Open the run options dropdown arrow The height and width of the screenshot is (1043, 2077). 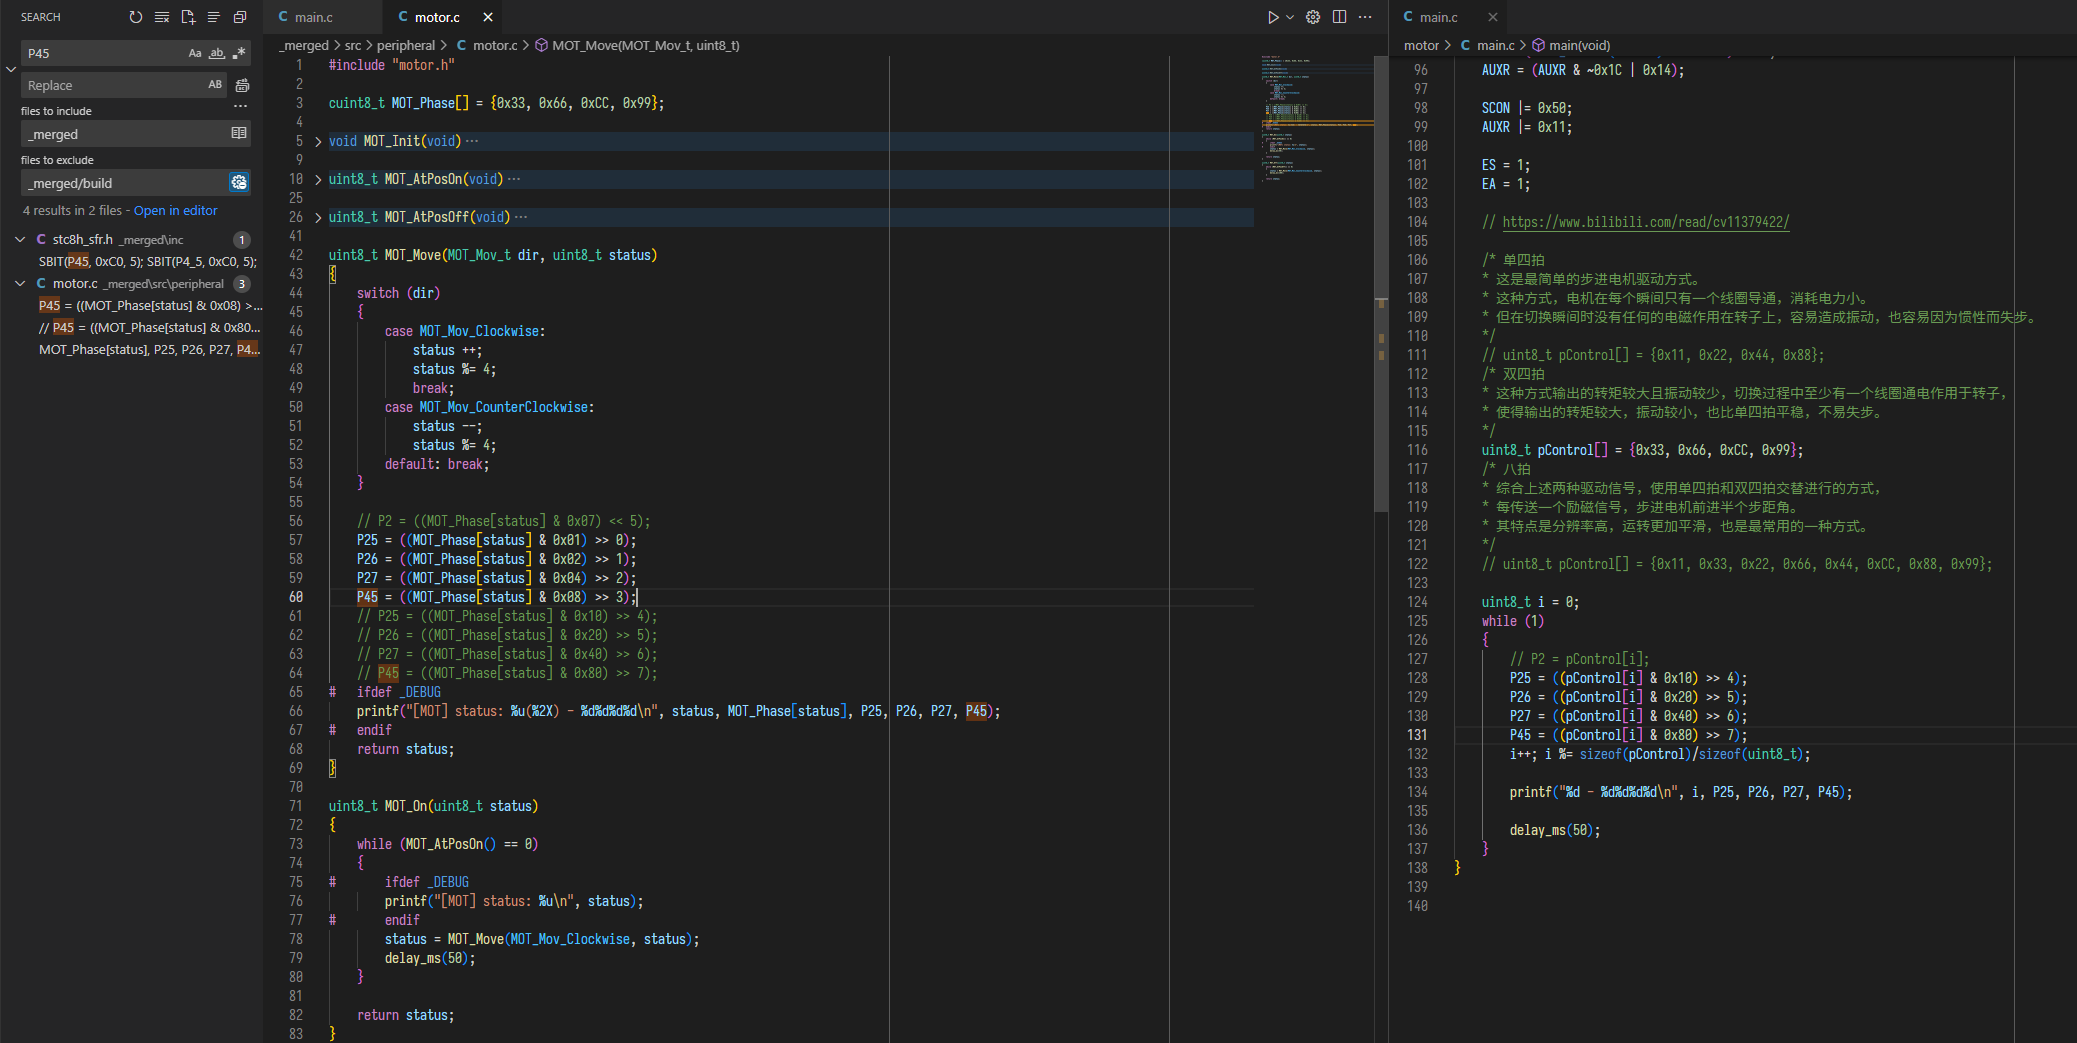[1290, 17]
